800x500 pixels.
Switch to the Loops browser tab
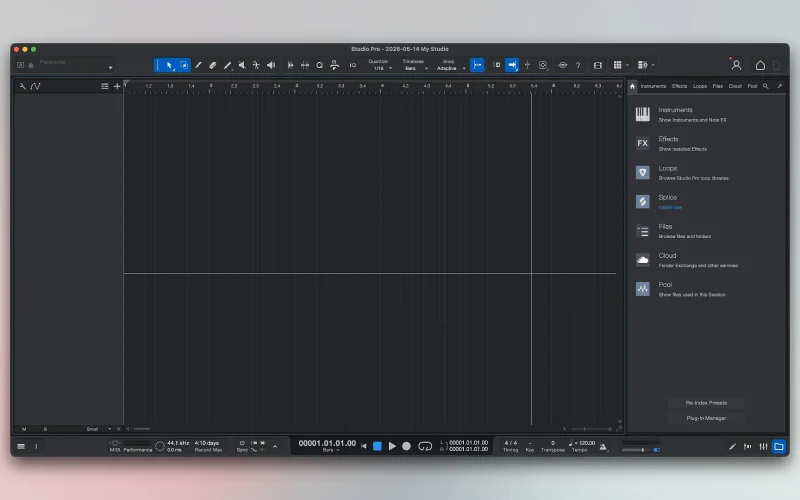(x=700, y=86)
